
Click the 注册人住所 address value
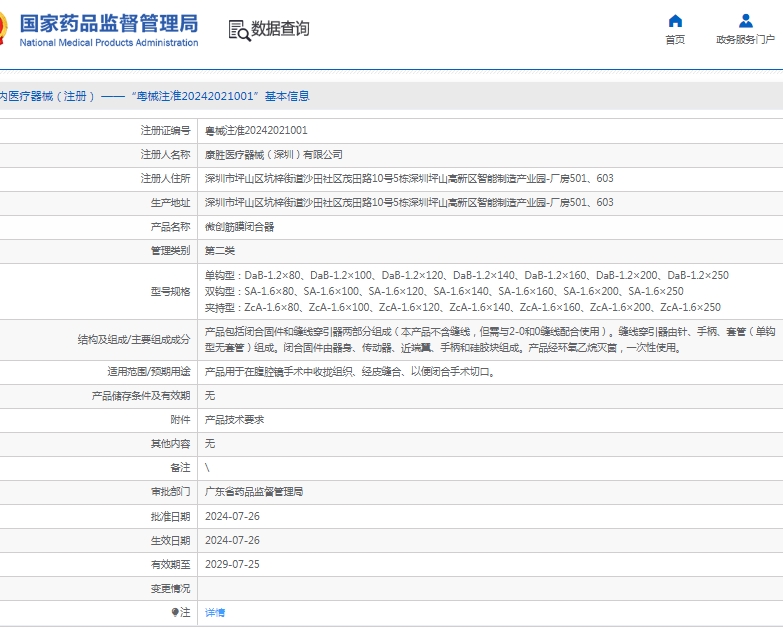(409, 179)
